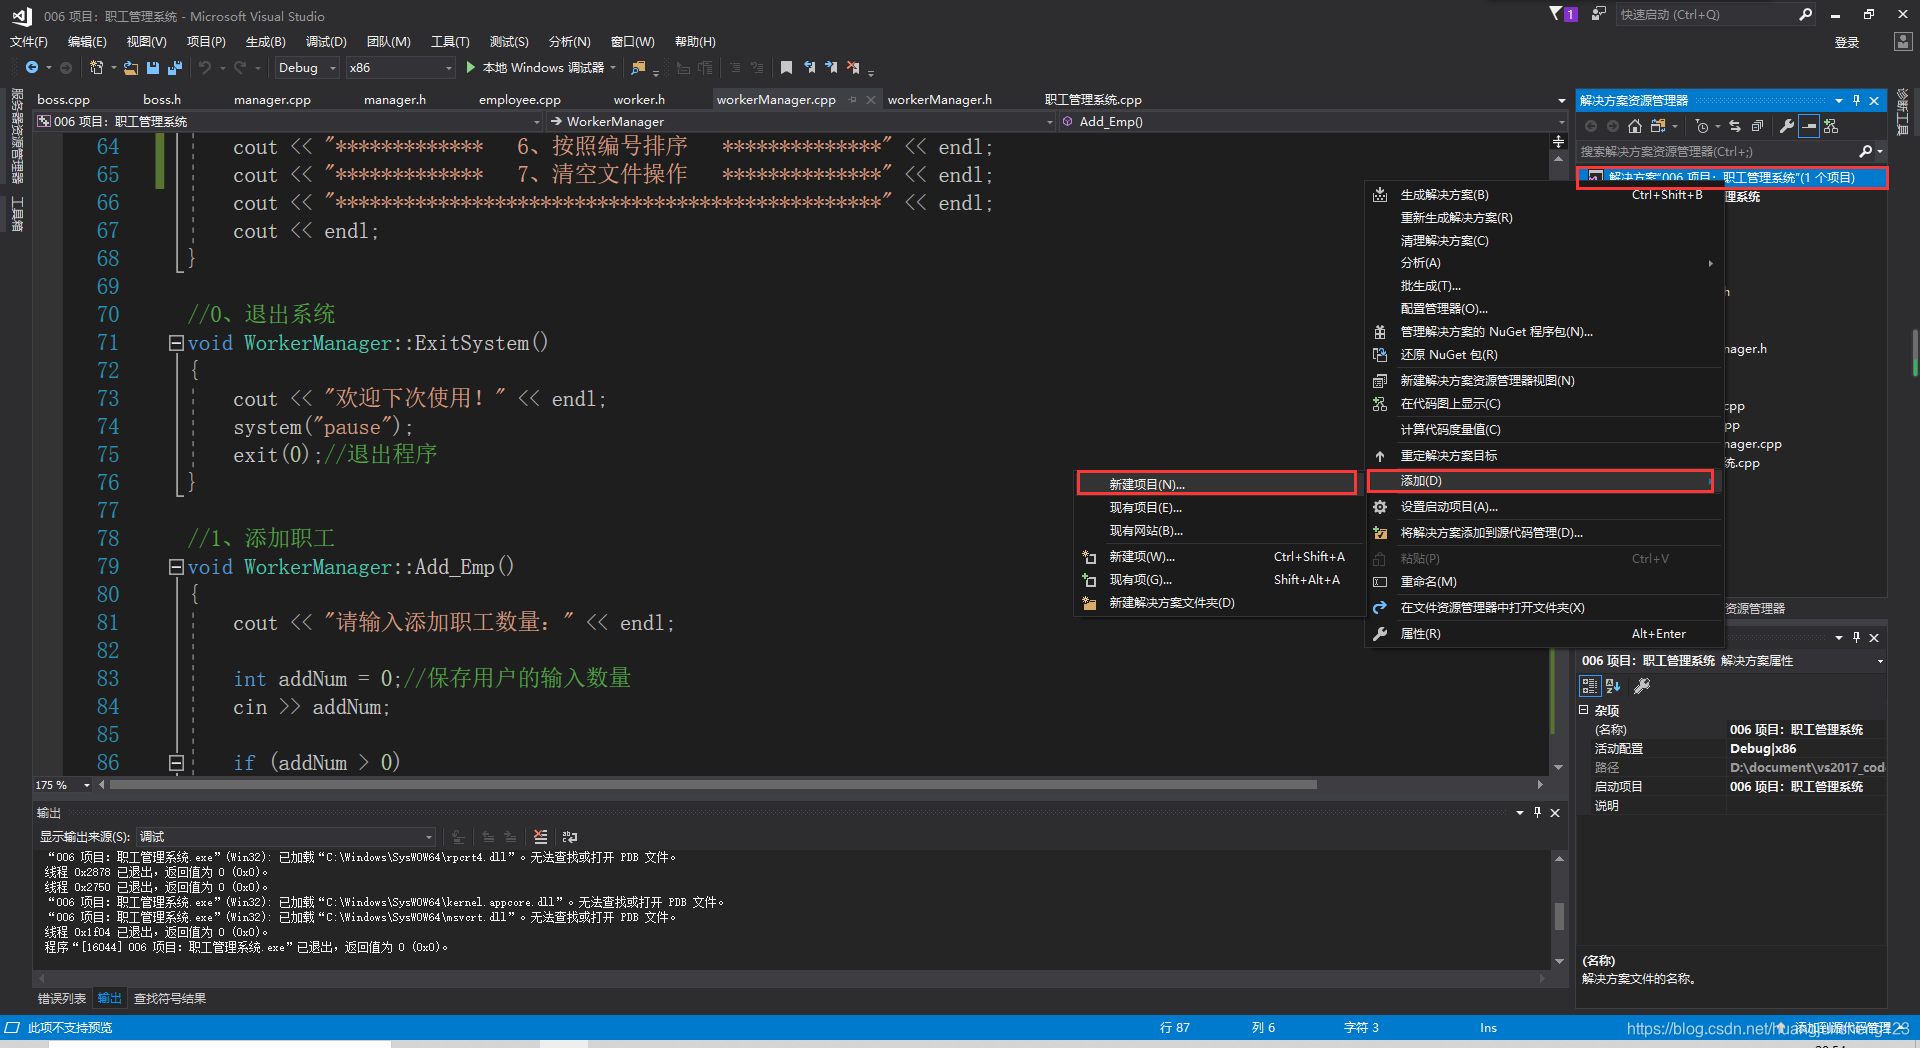The height and width of the screenshot is (1048, 1920).
Task: Pin the 输出 Output panel
Action: pos(1537,813)
